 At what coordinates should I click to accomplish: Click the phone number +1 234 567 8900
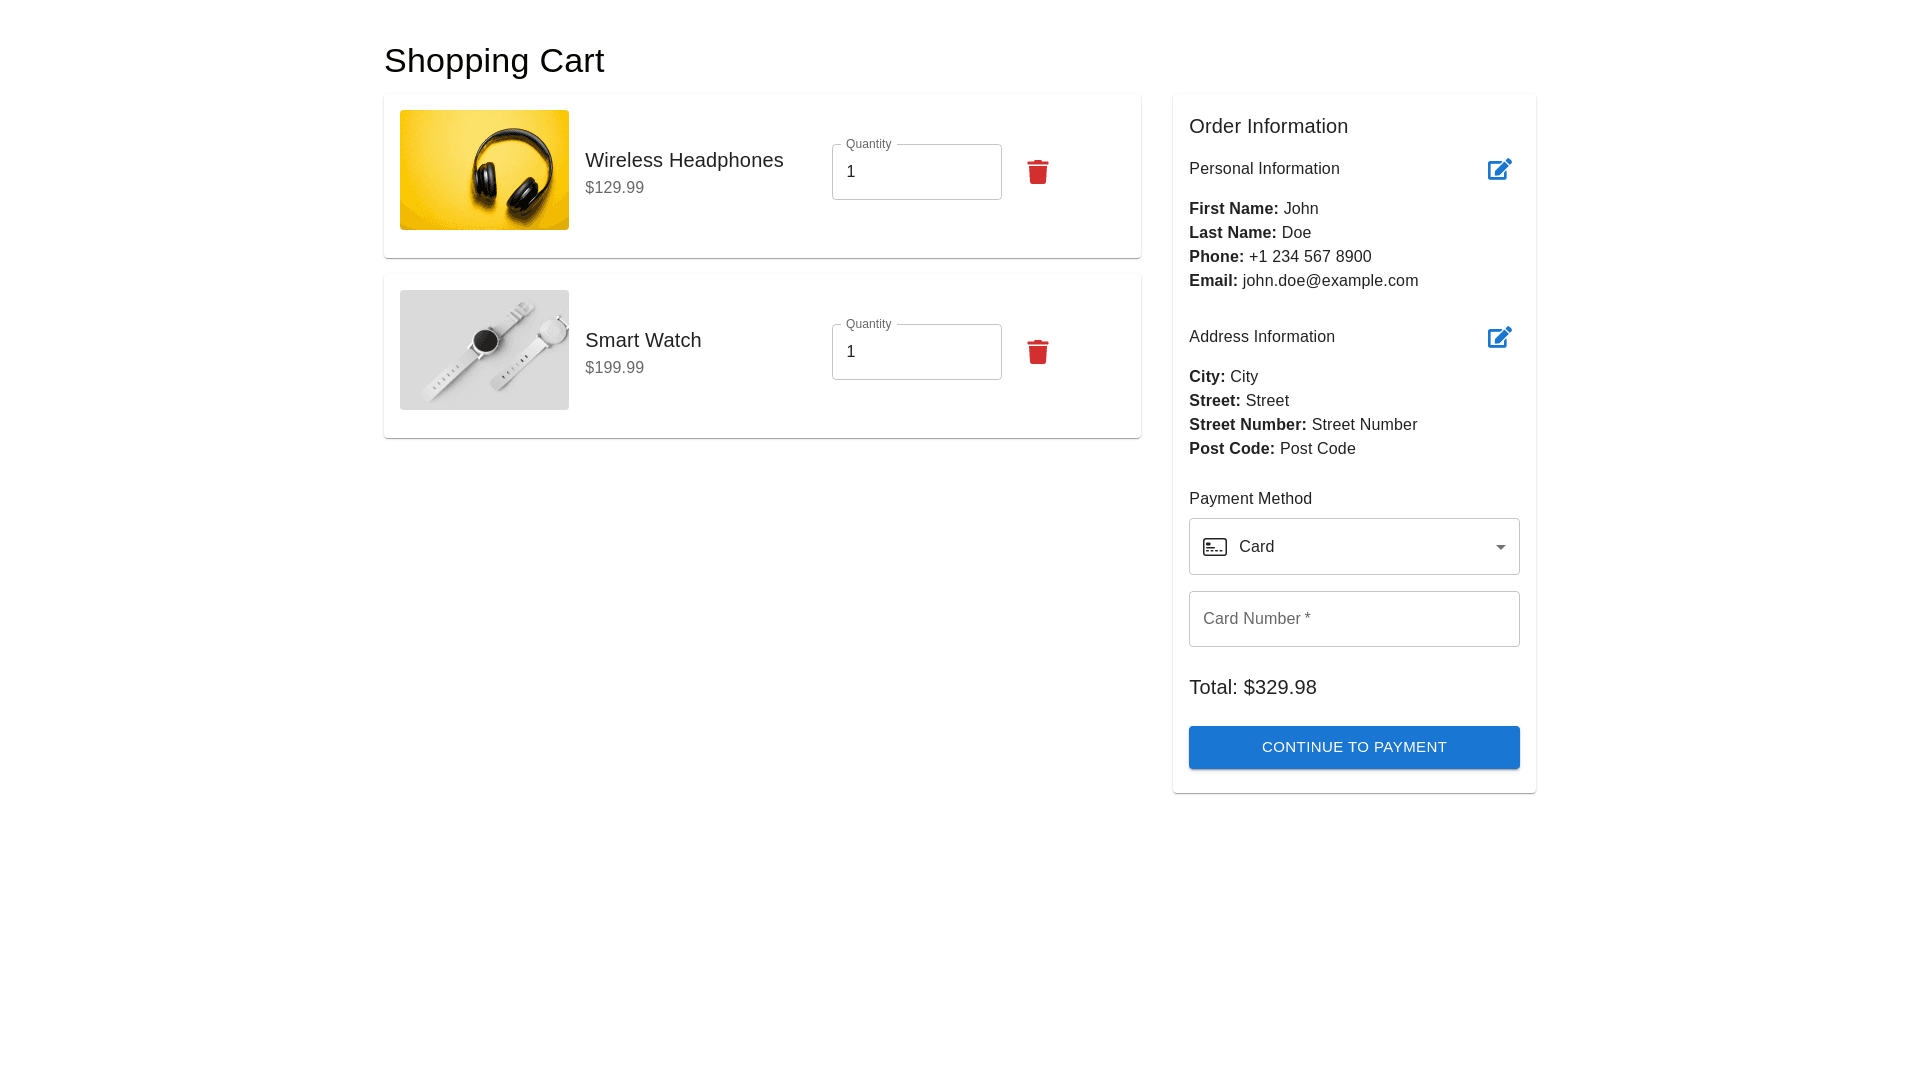(x=1309, y=257)
